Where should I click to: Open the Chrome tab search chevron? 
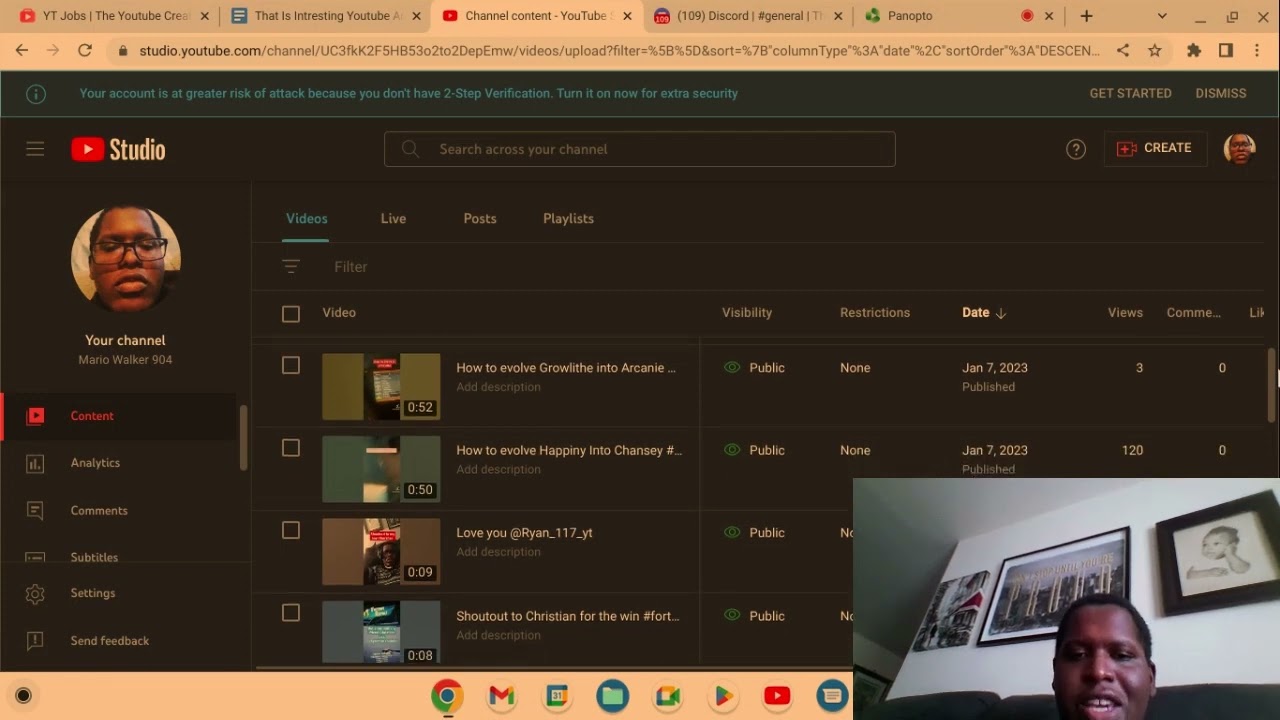tap(1162, 16)
